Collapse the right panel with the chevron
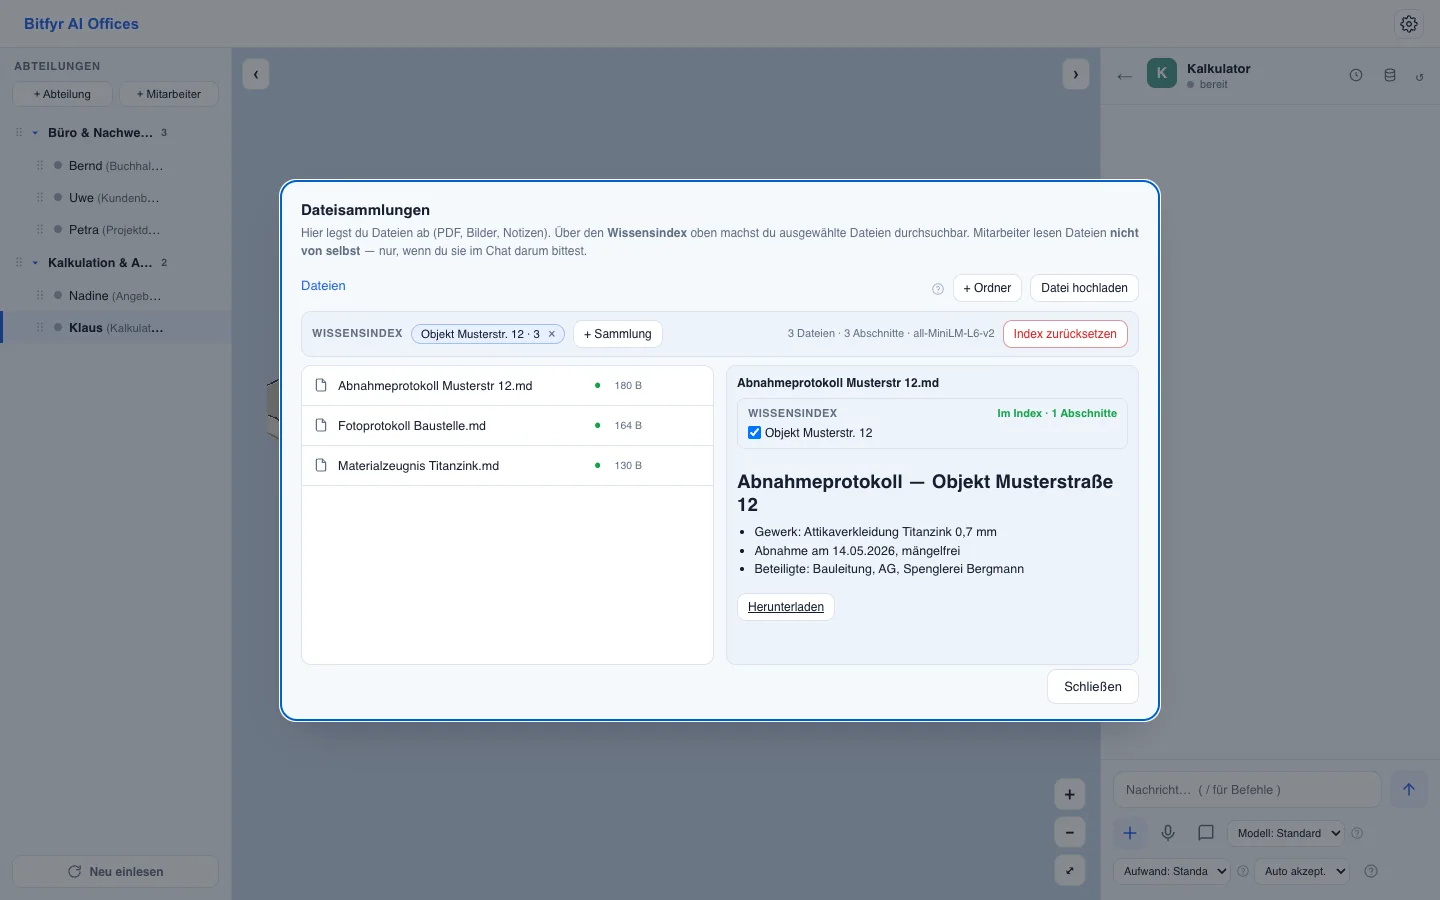Screen dimensions: 1440x900 click(1076, 74)
